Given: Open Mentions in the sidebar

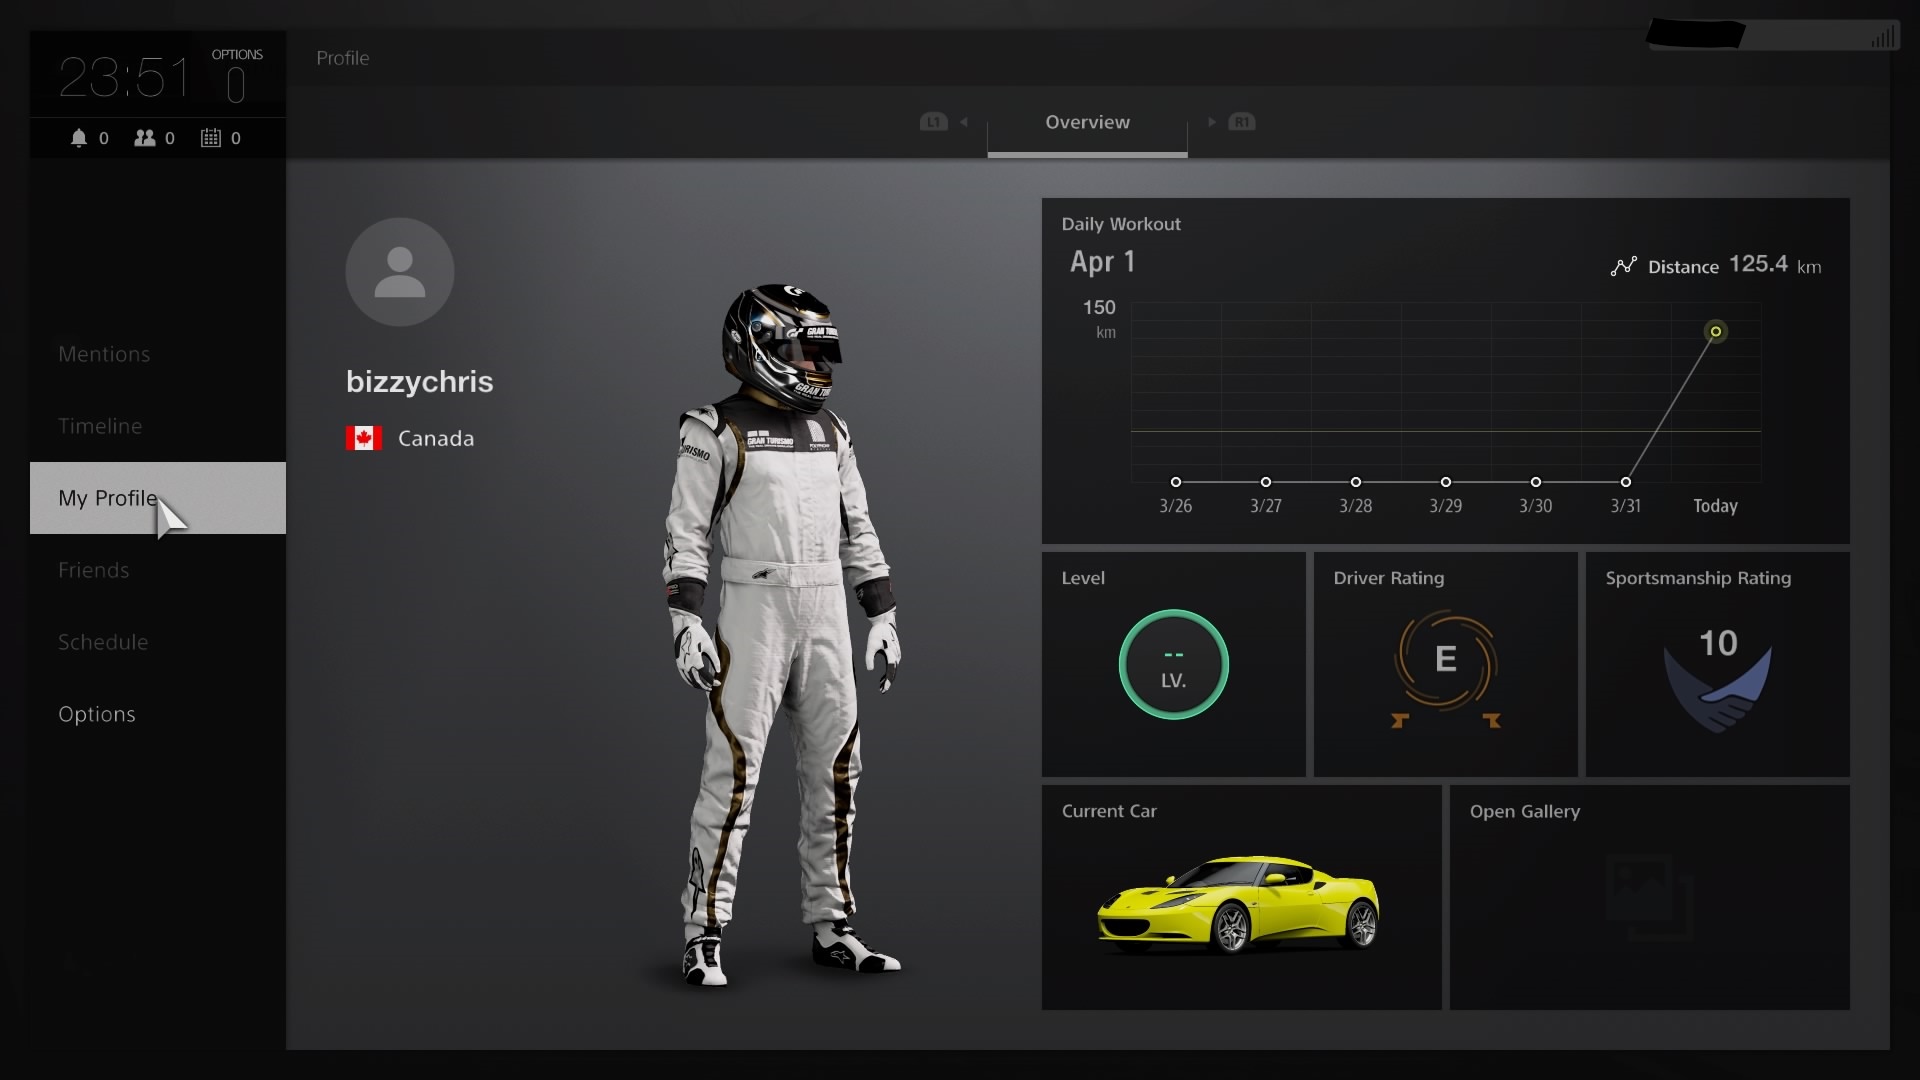Looking at the screenshot, I should (x=104, y=354).
